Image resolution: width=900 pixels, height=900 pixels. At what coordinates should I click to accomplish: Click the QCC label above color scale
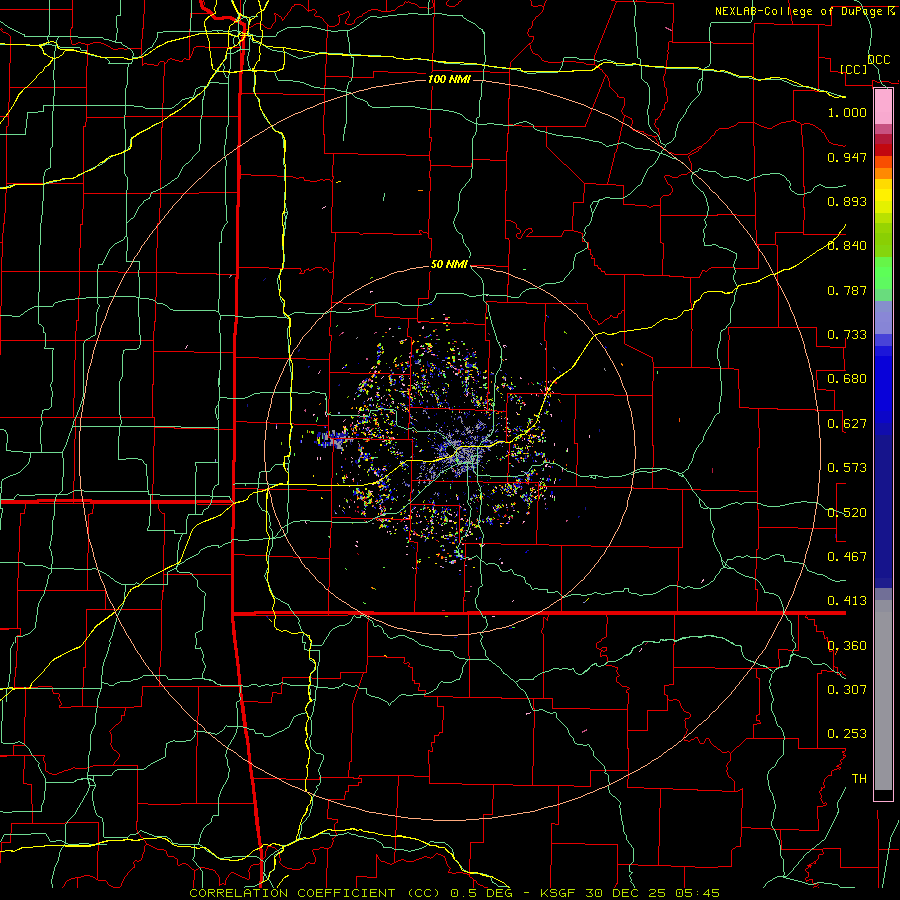click(878, 60)
